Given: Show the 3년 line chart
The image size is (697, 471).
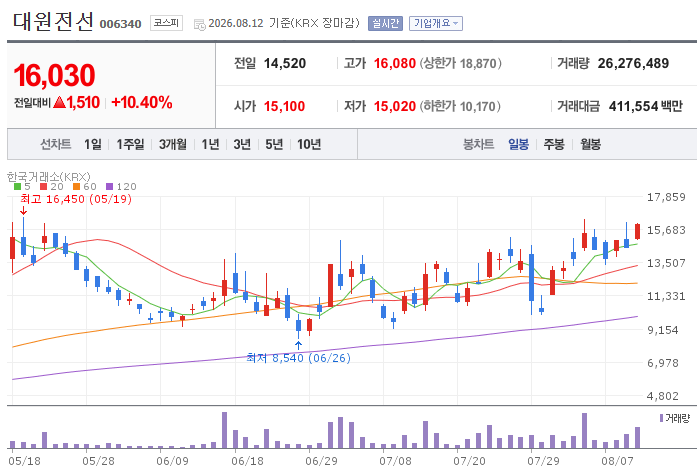Looking at the screenshot, I should (242, 144).
